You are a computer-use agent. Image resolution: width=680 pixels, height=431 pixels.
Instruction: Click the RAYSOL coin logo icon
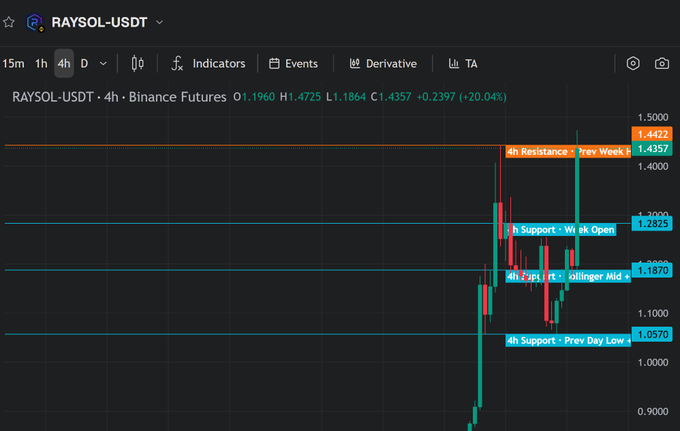point(35,23)
